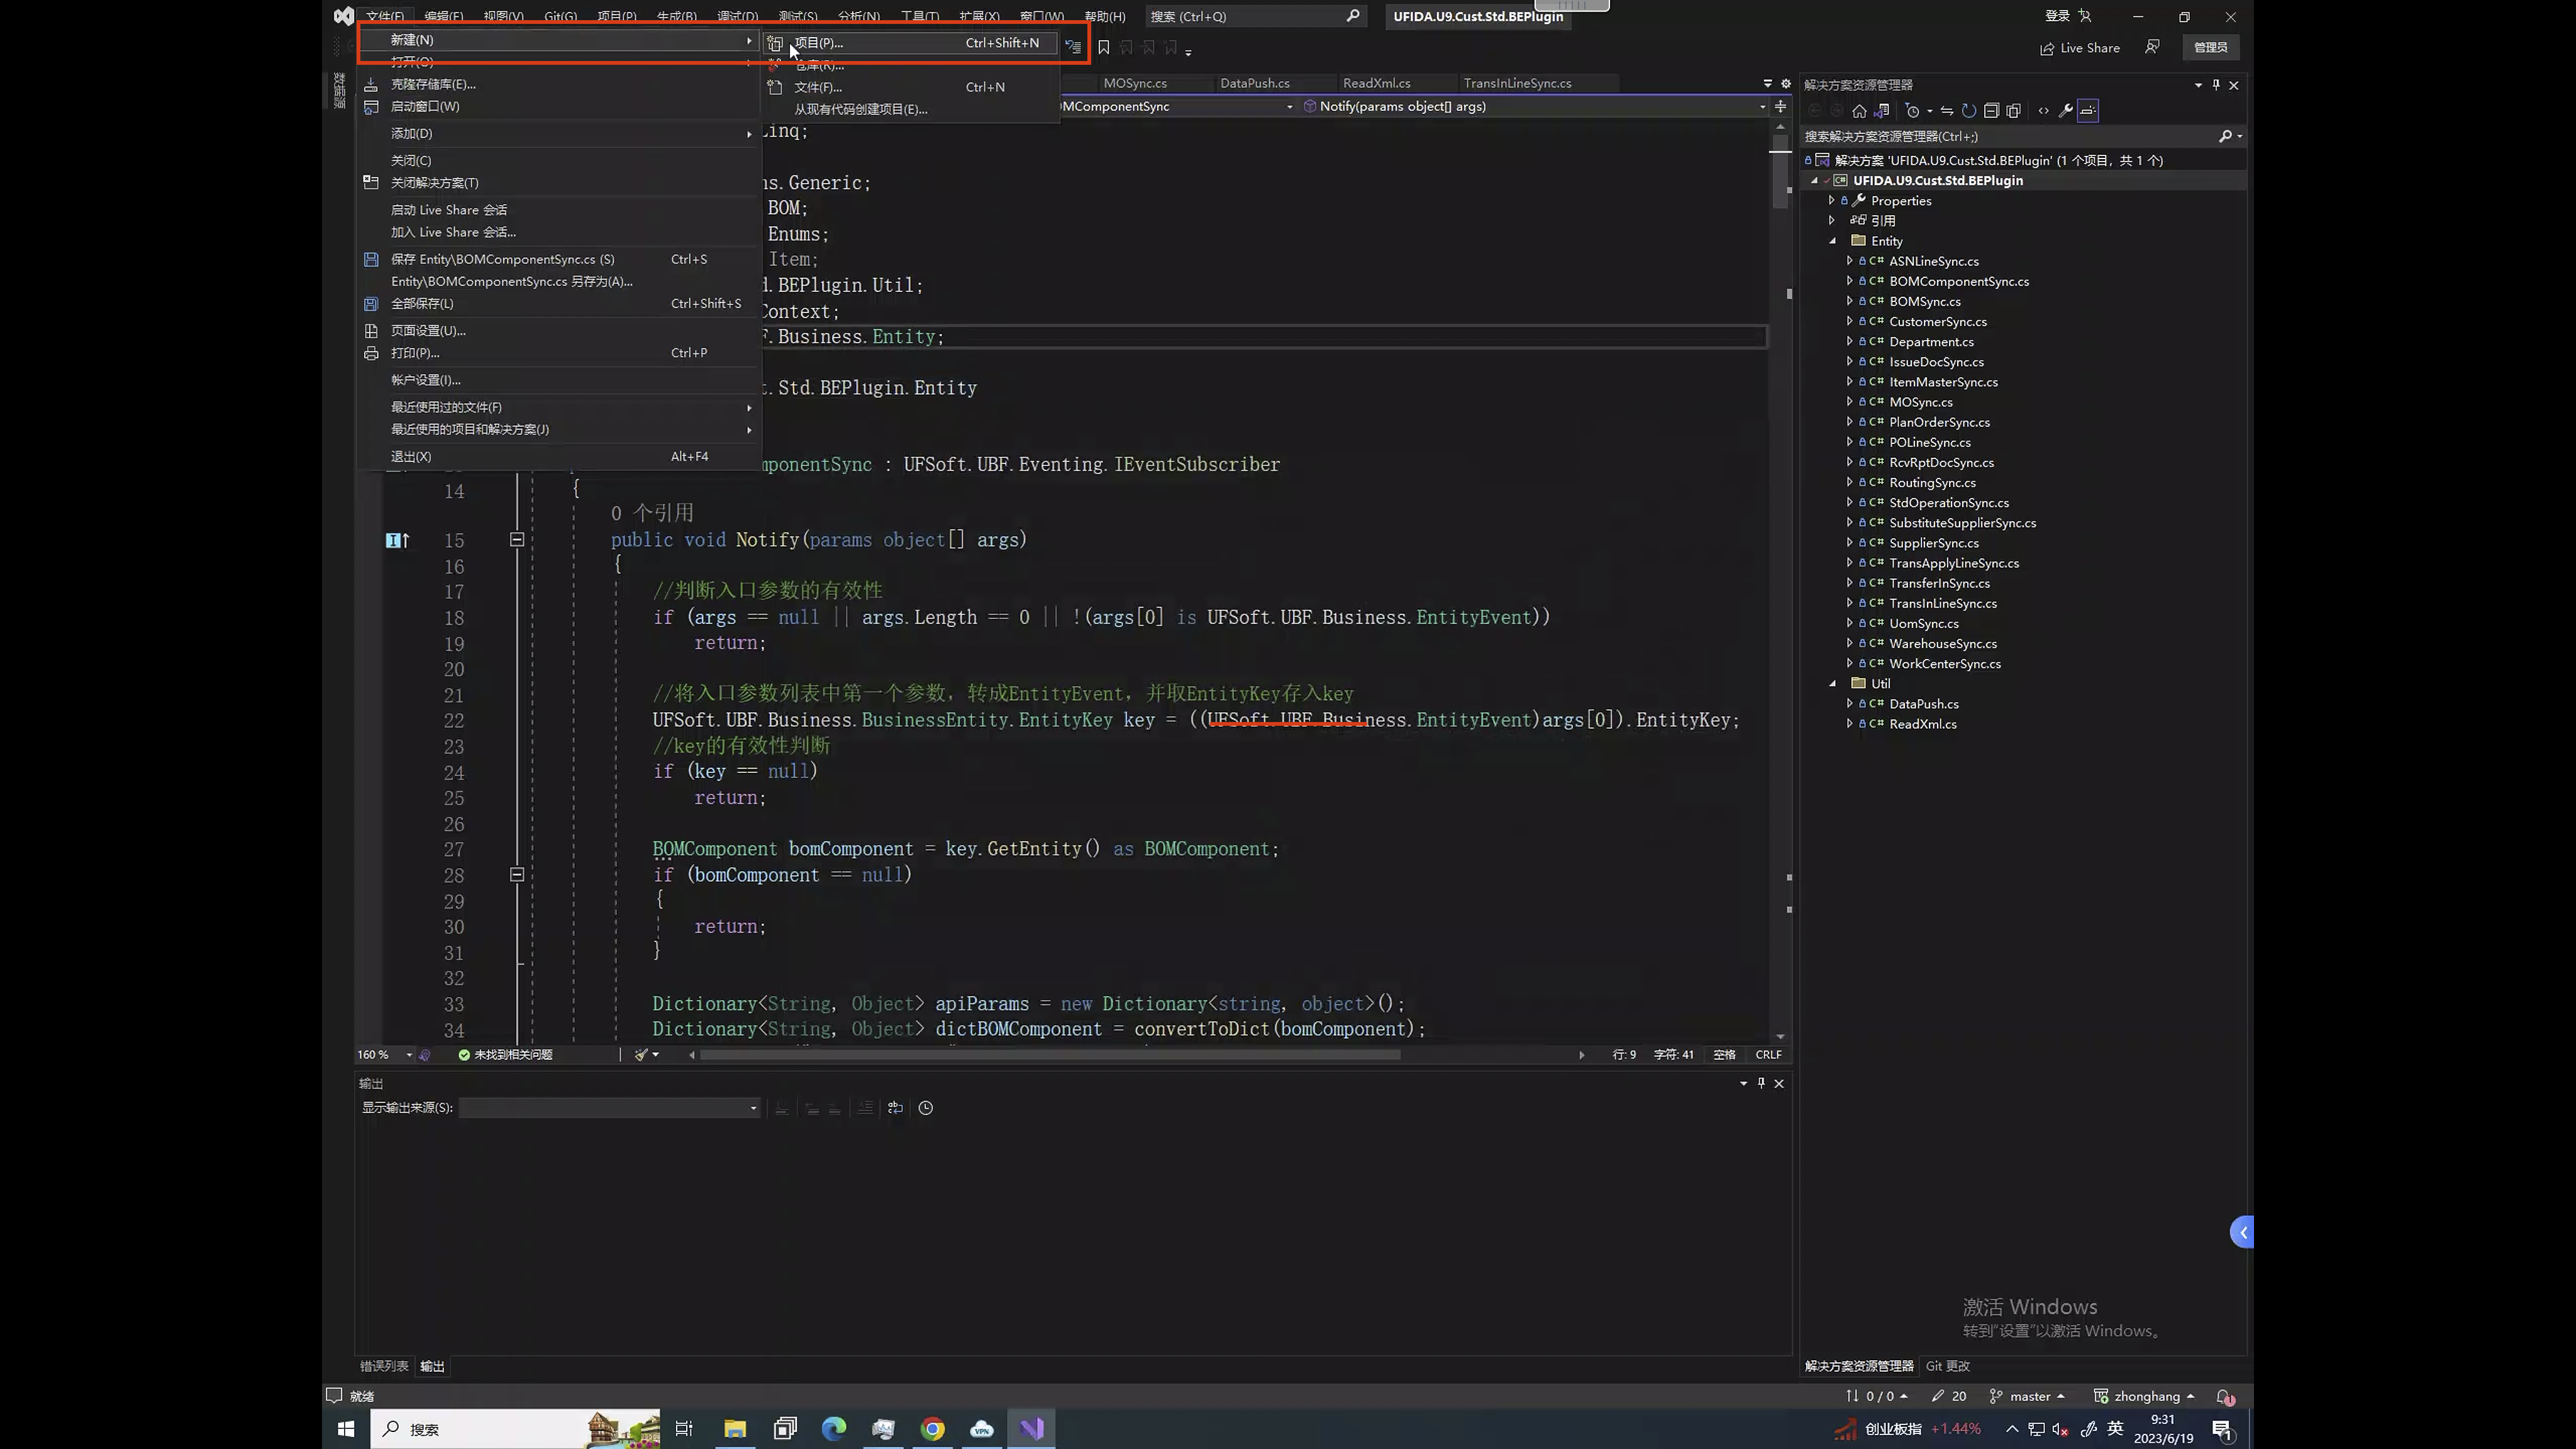Screen dimensions: 2576x1449
Task: Click Sync with Active Document icon
Action: coord(1946,111)
